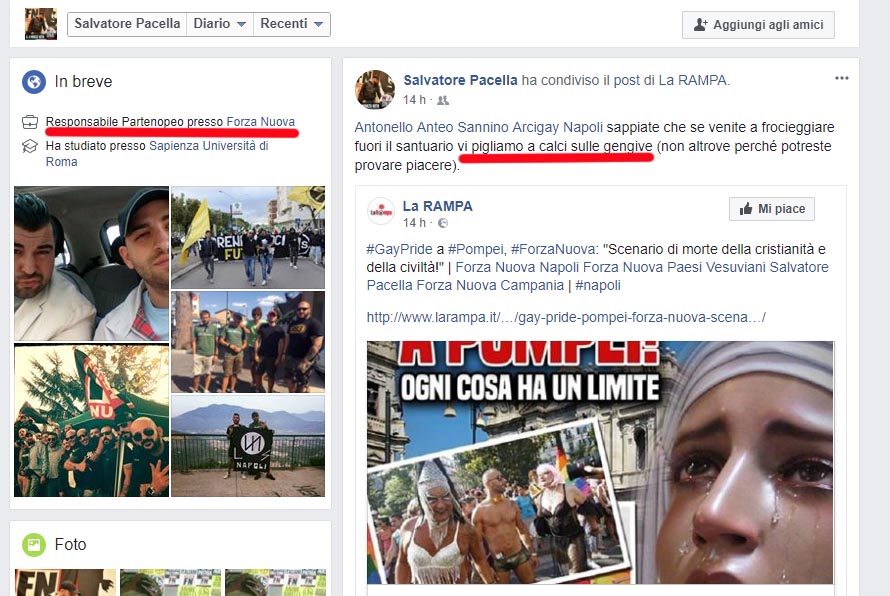
Task: Open Salvatore Pacella name on post
Action: click(x=460, y=81)
